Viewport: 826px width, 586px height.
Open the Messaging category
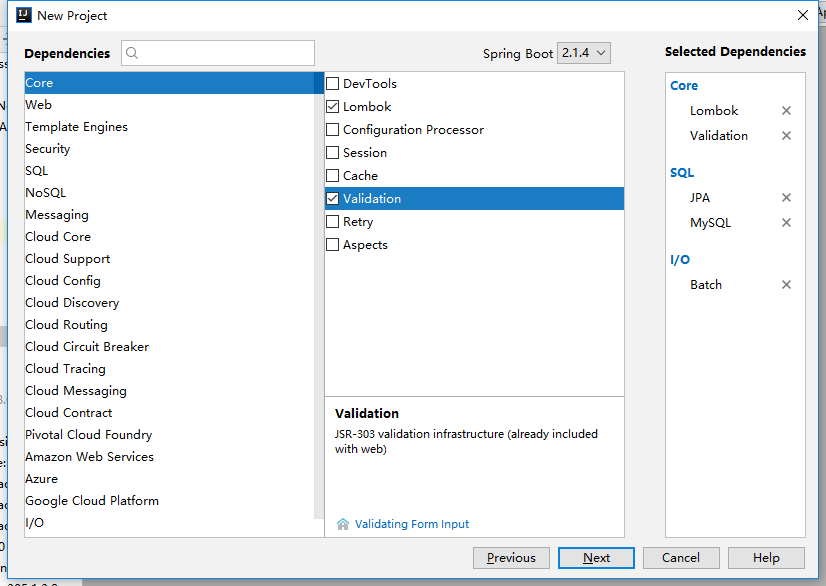click(x=169, y=215)
